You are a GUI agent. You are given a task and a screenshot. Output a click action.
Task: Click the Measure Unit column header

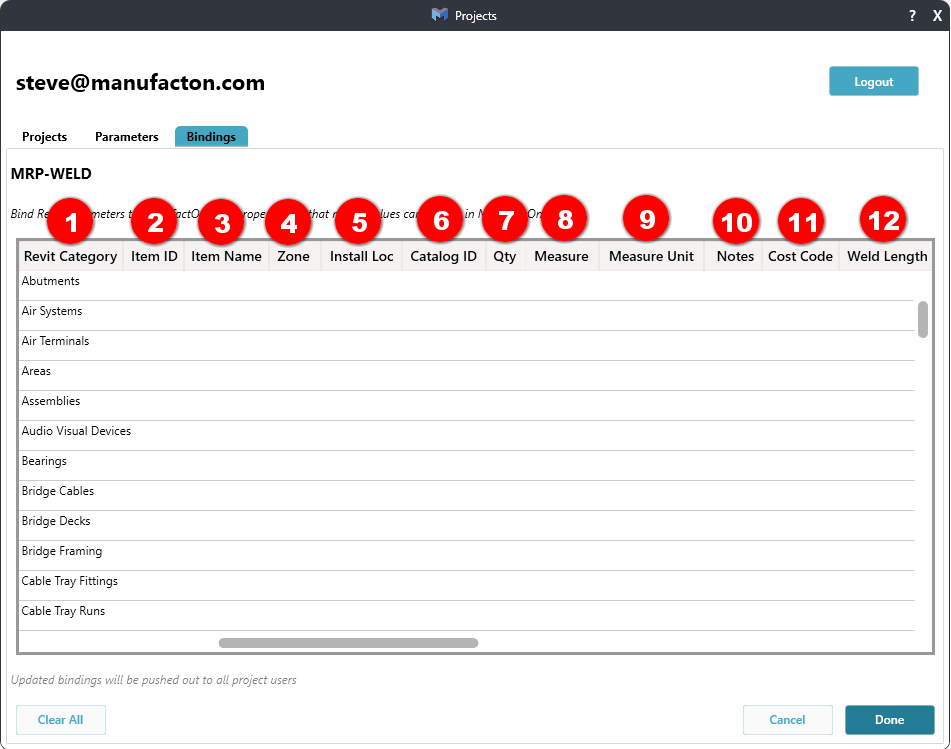tap(651, 256)
